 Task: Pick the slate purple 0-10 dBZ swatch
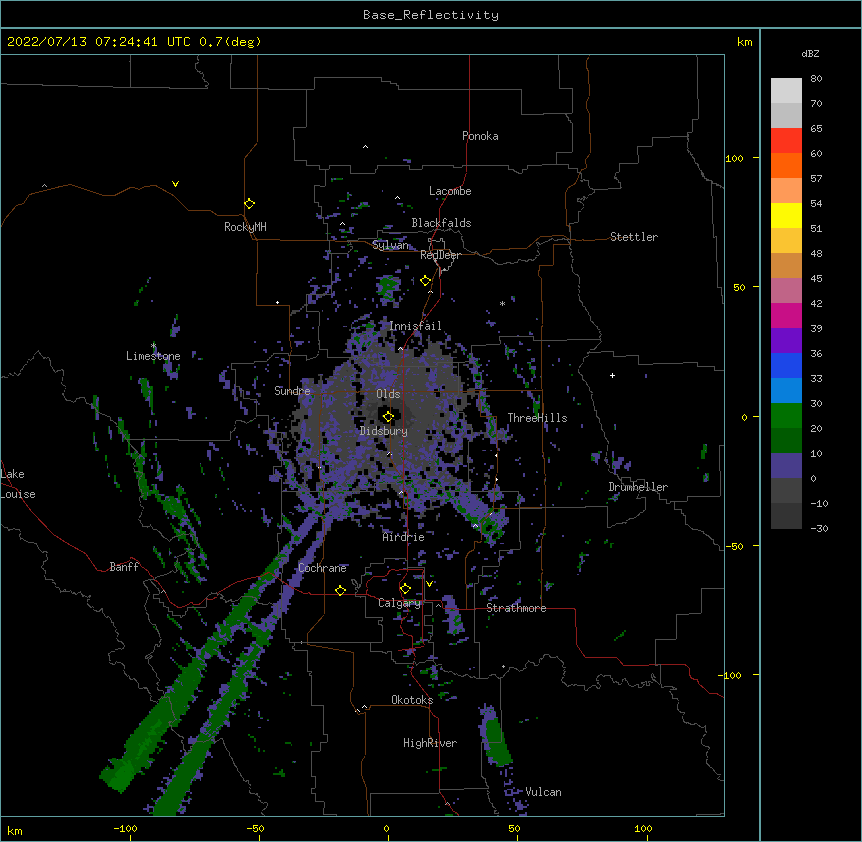[x=786, y=466]
